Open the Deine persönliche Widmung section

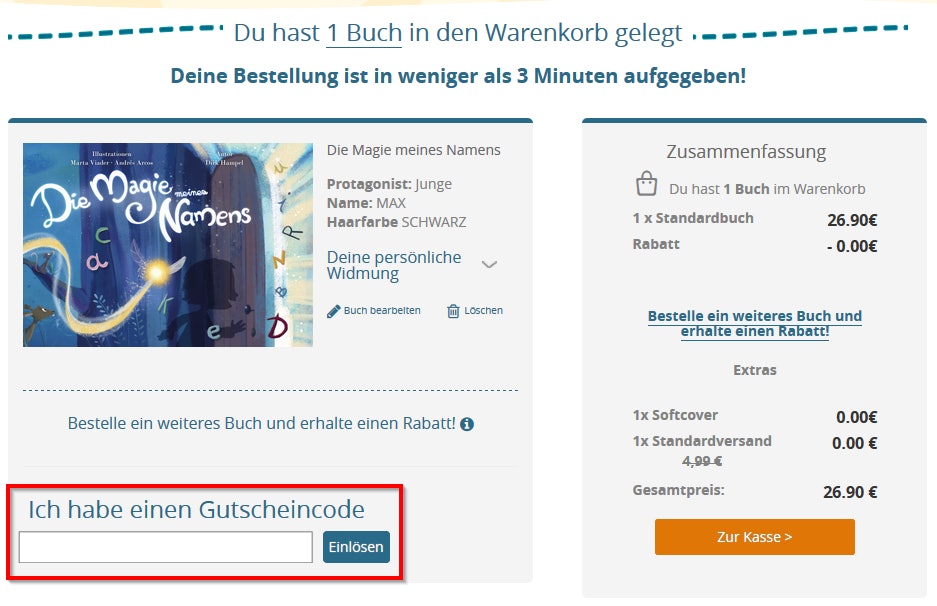coord(394,265)
